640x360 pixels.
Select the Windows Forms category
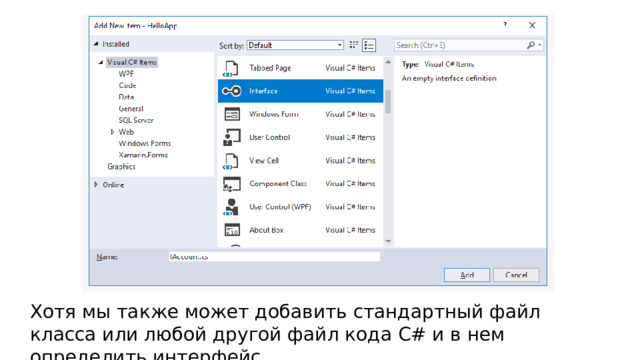pos(144,143)
